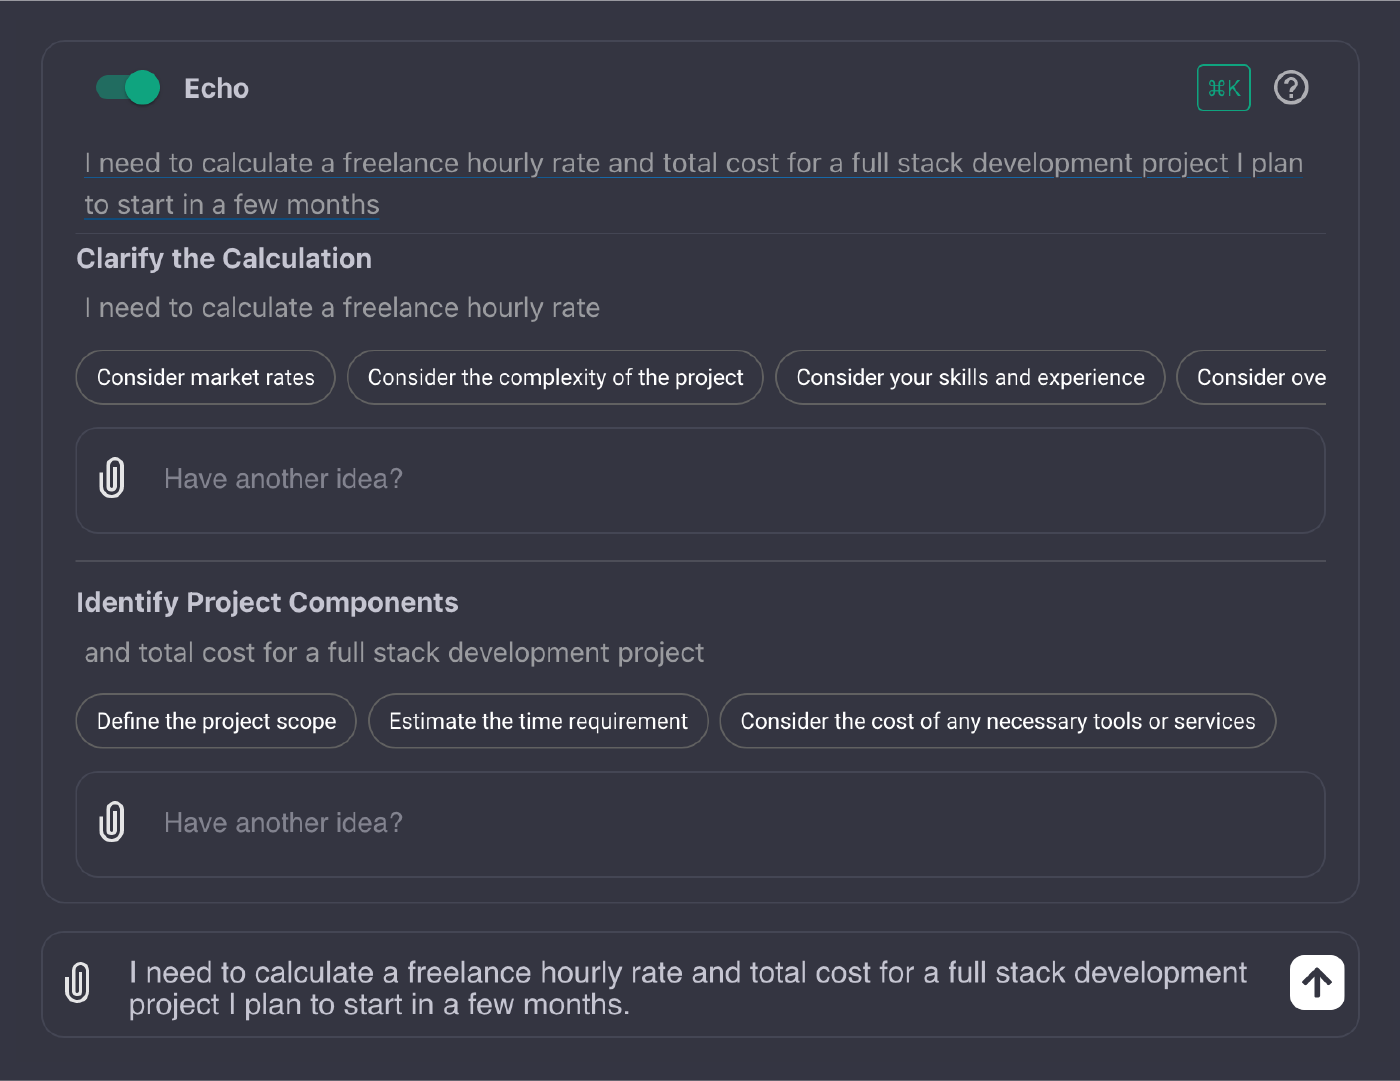Click the "Identify Project Components" heading
This screenshot has height=1081, width=1400.
[267, 603]
